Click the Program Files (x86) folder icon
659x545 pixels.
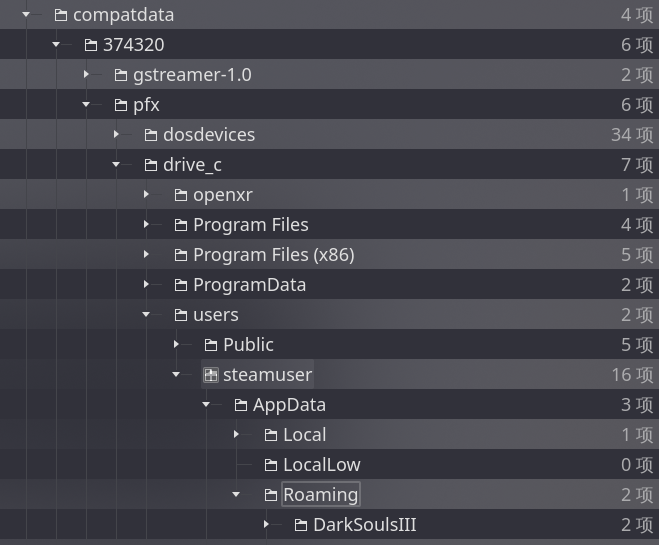coord(181,255)
